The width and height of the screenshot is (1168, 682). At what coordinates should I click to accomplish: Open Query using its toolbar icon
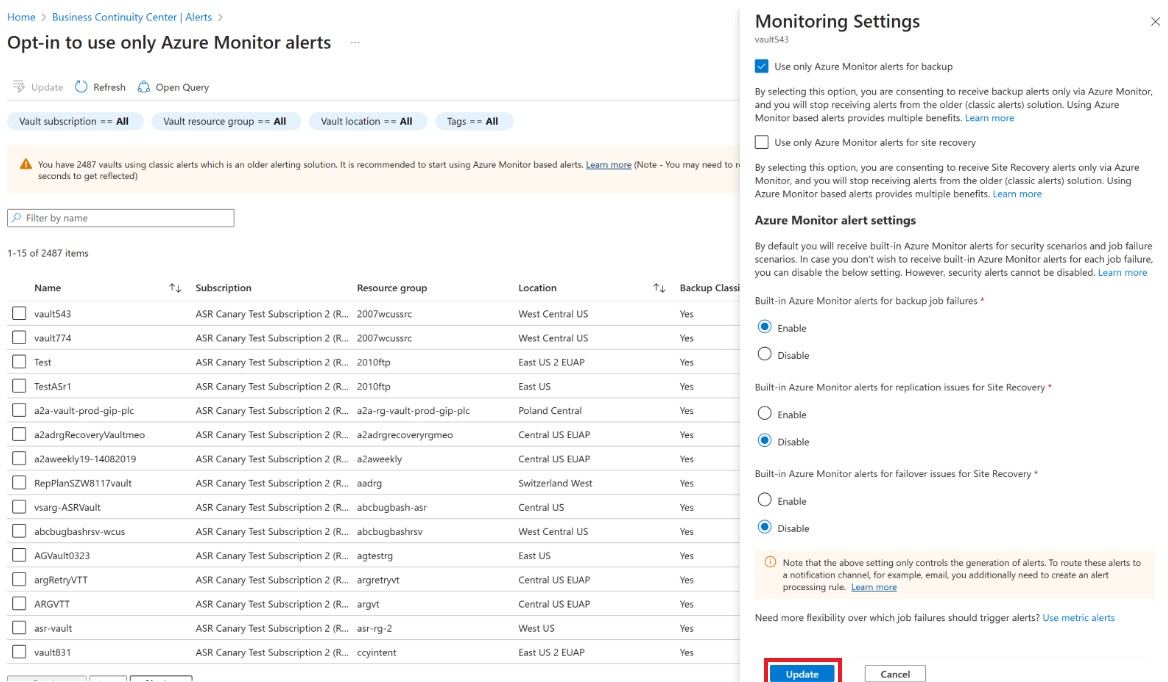144,87
